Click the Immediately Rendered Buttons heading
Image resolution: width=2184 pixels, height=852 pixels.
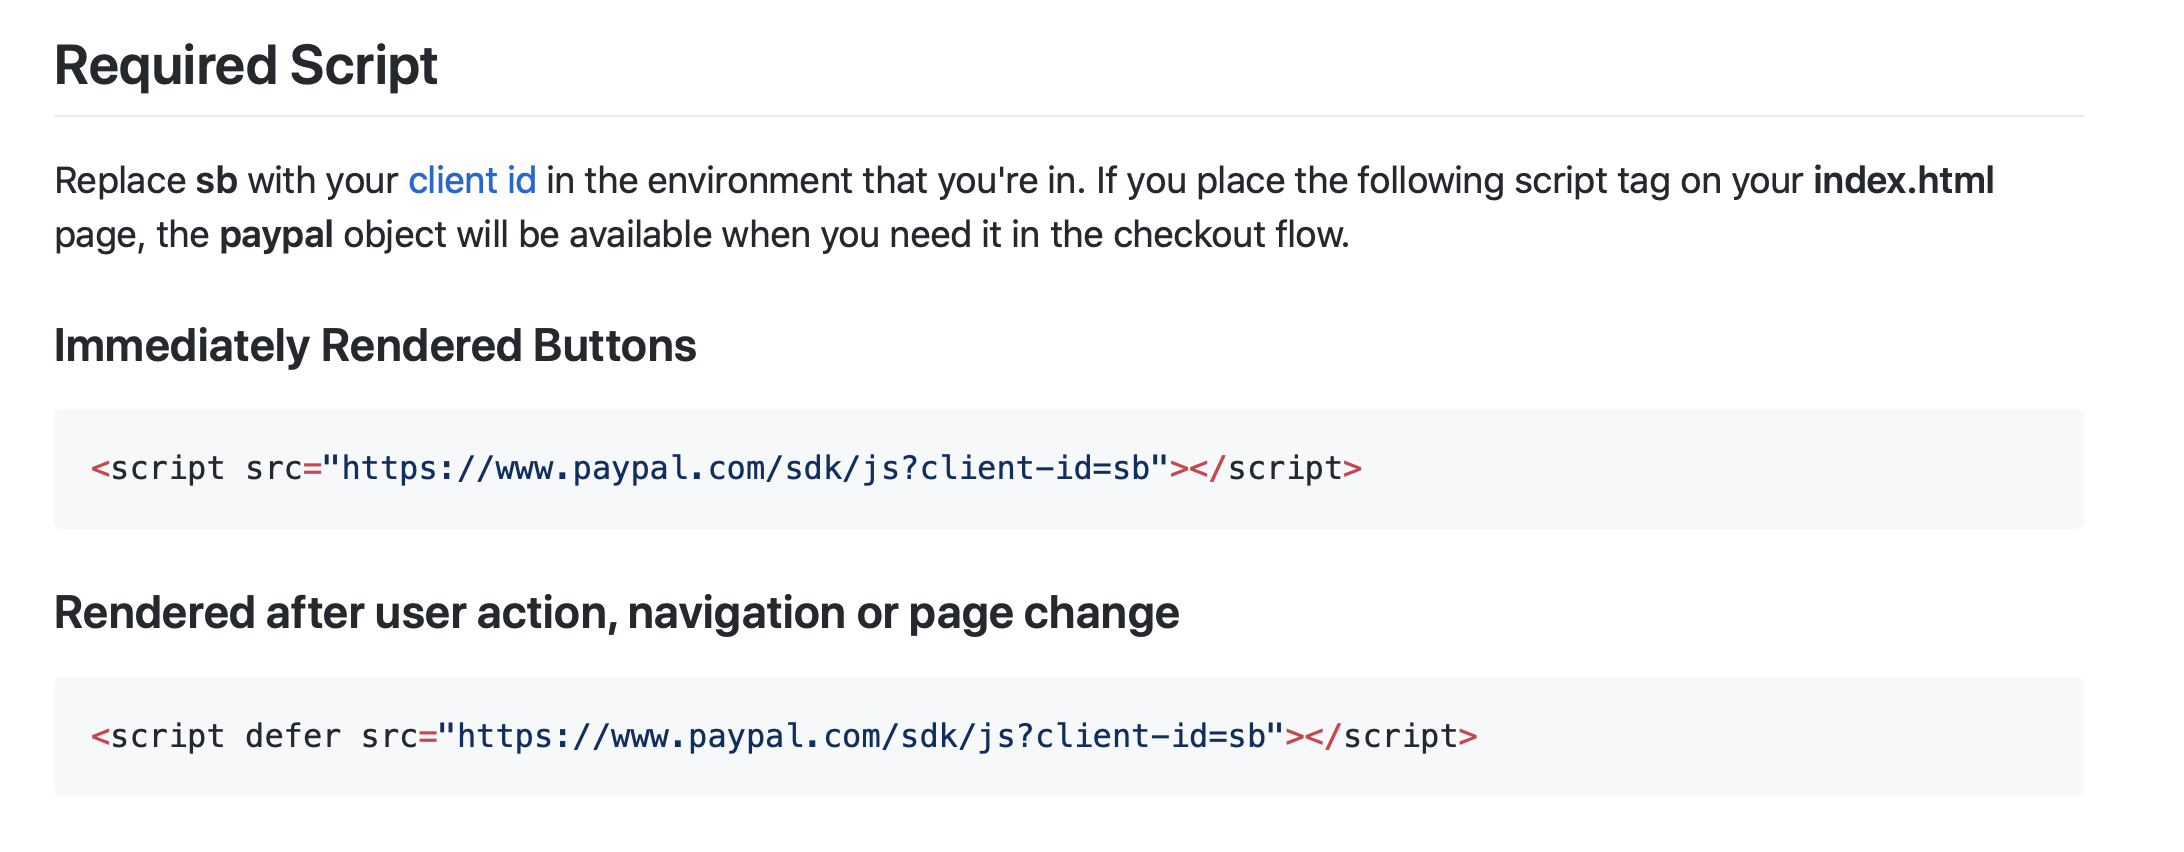click(375, 346)
